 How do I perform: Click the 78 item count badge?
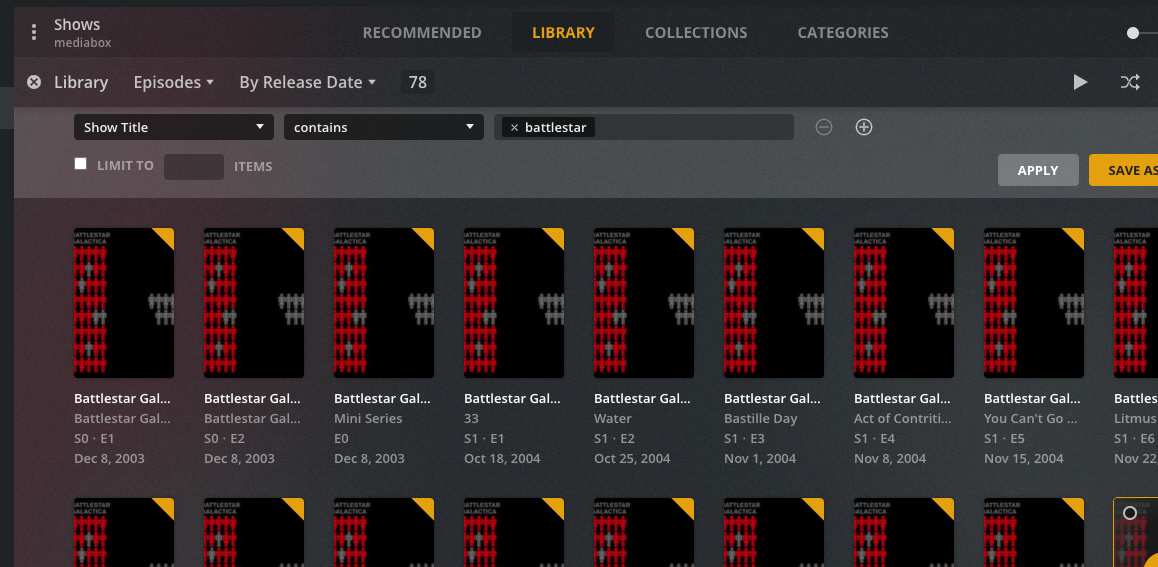coord(417,82)
